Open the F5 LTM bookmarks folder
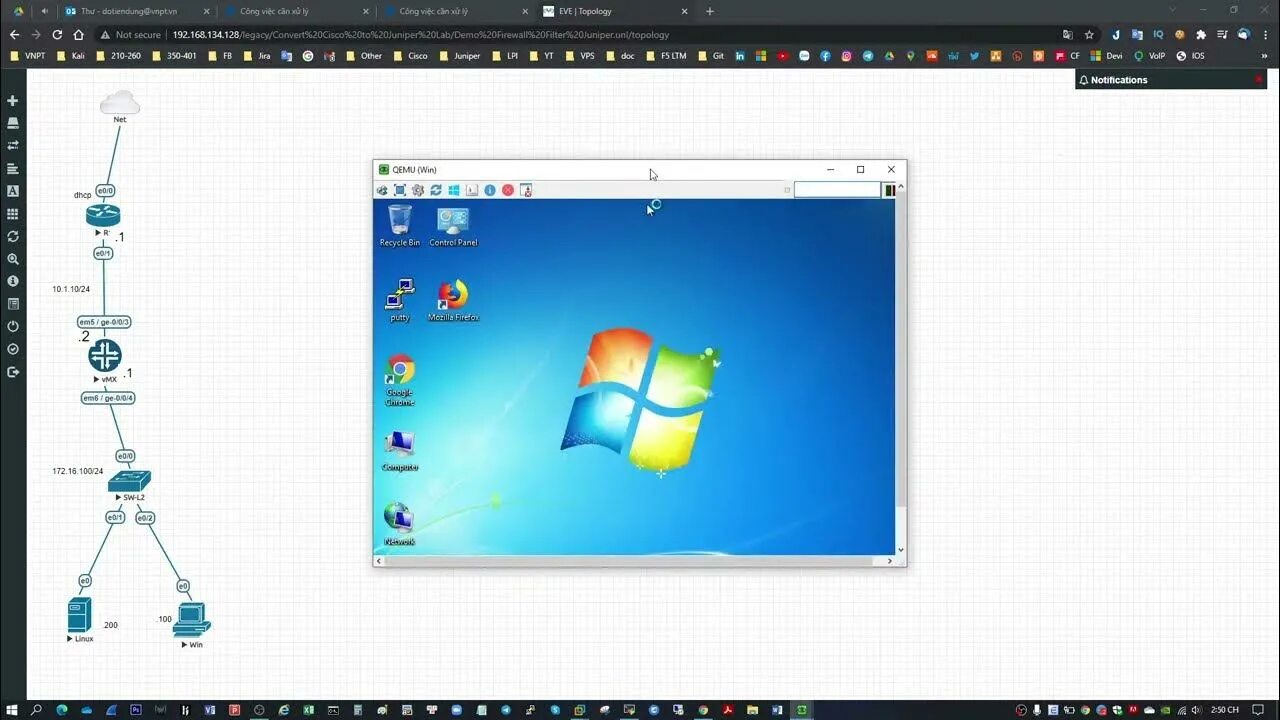The image size is (1280, 720). coord(667,56)
